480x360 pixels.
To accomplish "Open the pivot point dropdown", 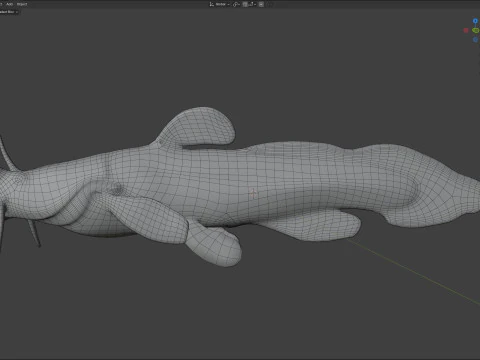I will (236, 4).
